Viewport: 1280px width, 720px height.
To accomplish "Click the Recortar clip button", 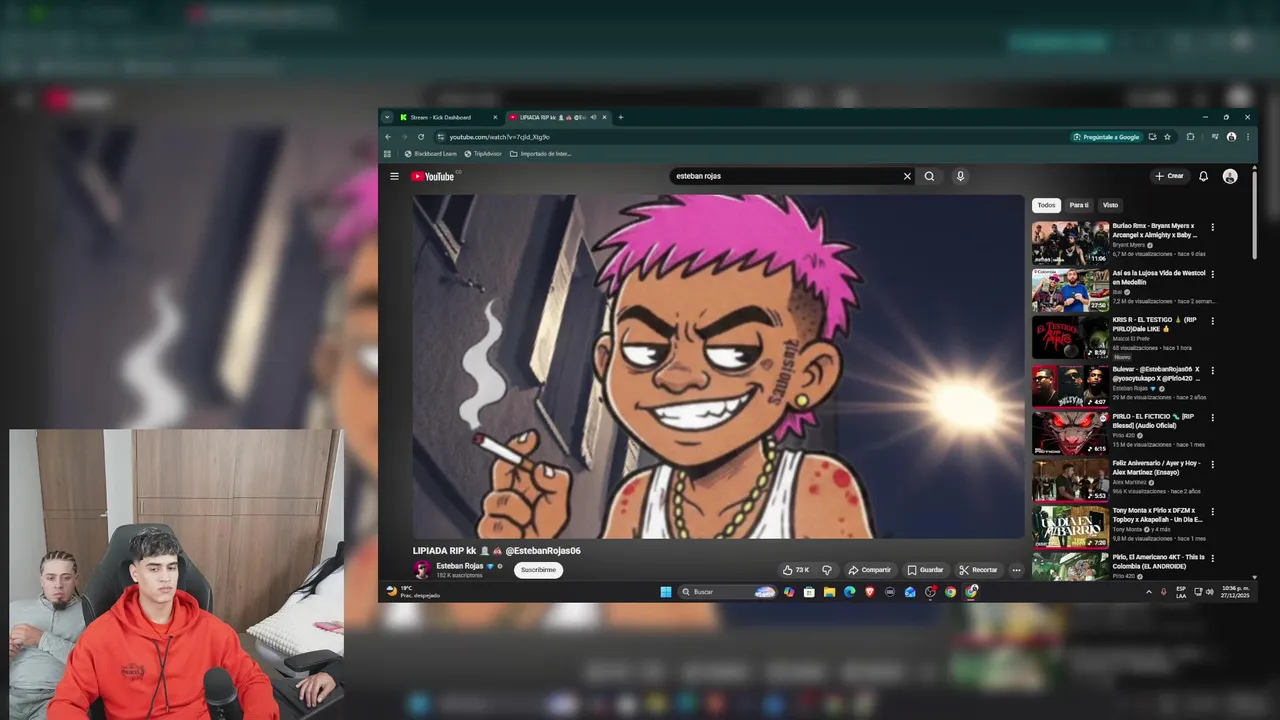I will click(978, 570).
